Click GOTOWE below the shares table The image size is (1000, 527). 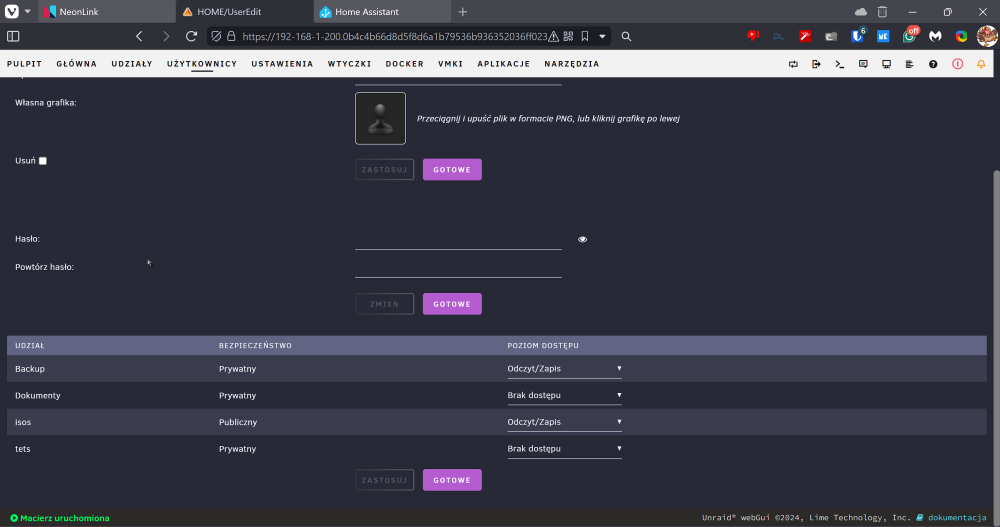pos(452,480)
